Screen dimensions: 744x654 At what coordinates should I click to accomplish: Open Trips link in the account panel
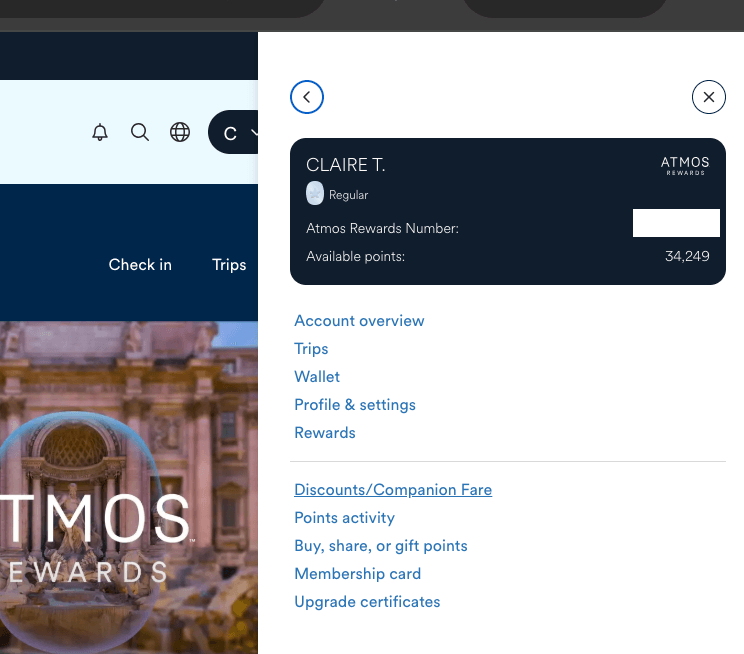[311, 349]
